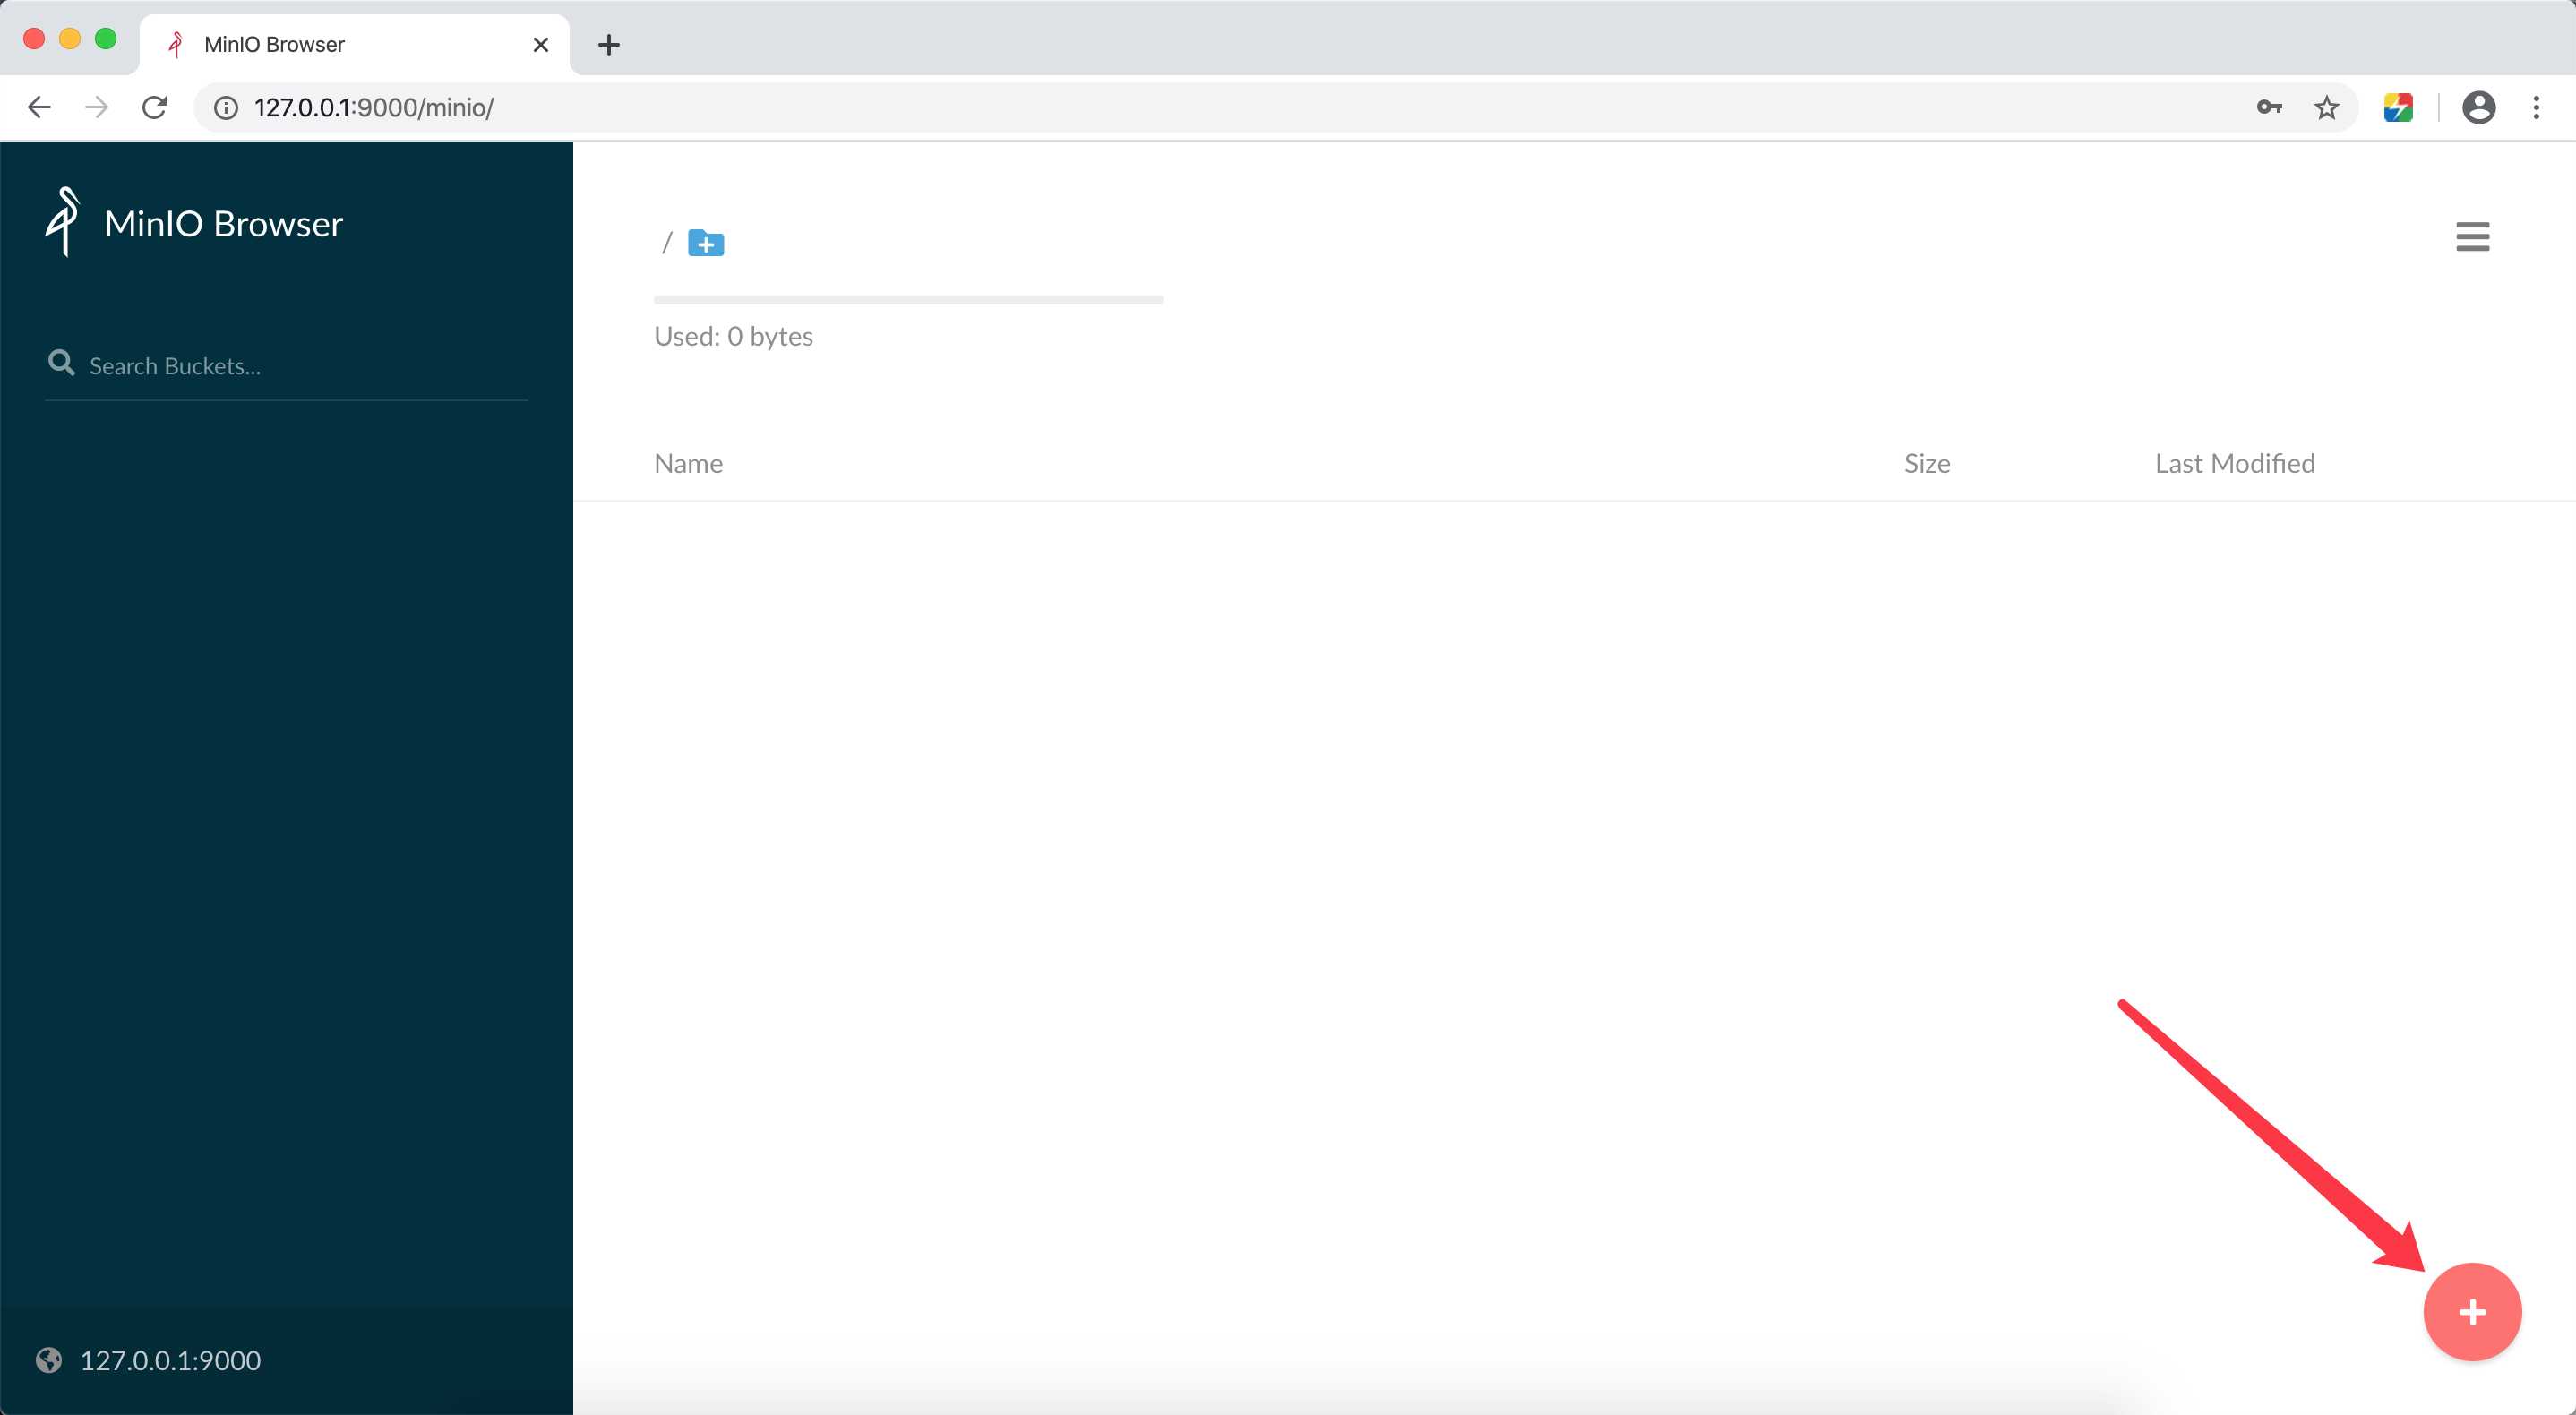Click the 127.0.0.1:9000 server address link
The width and height of the screenshot is (2576, 1415).
(x=171, y=1359)
